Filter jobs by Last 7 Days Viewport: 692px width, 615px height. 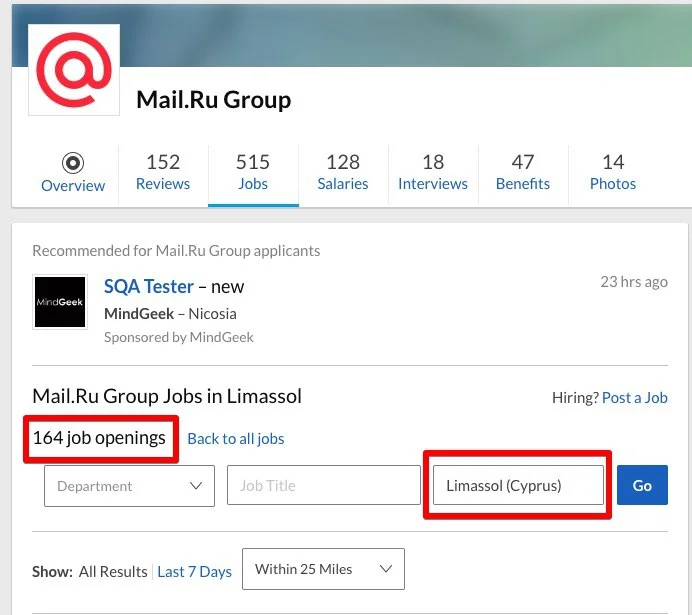point(194,571)
